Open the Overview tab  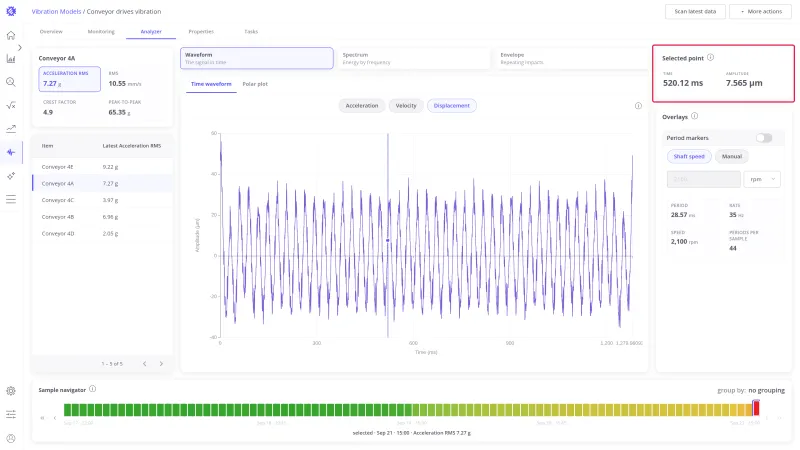coord(51,32)
